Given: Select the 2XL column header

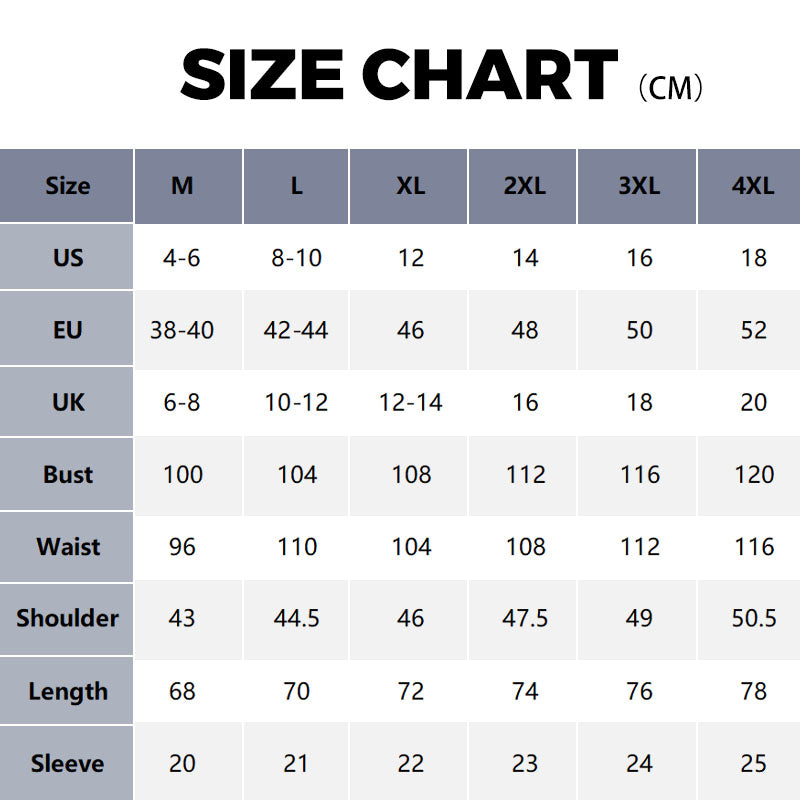Looking at the screenshot, I should pos(524,186).
